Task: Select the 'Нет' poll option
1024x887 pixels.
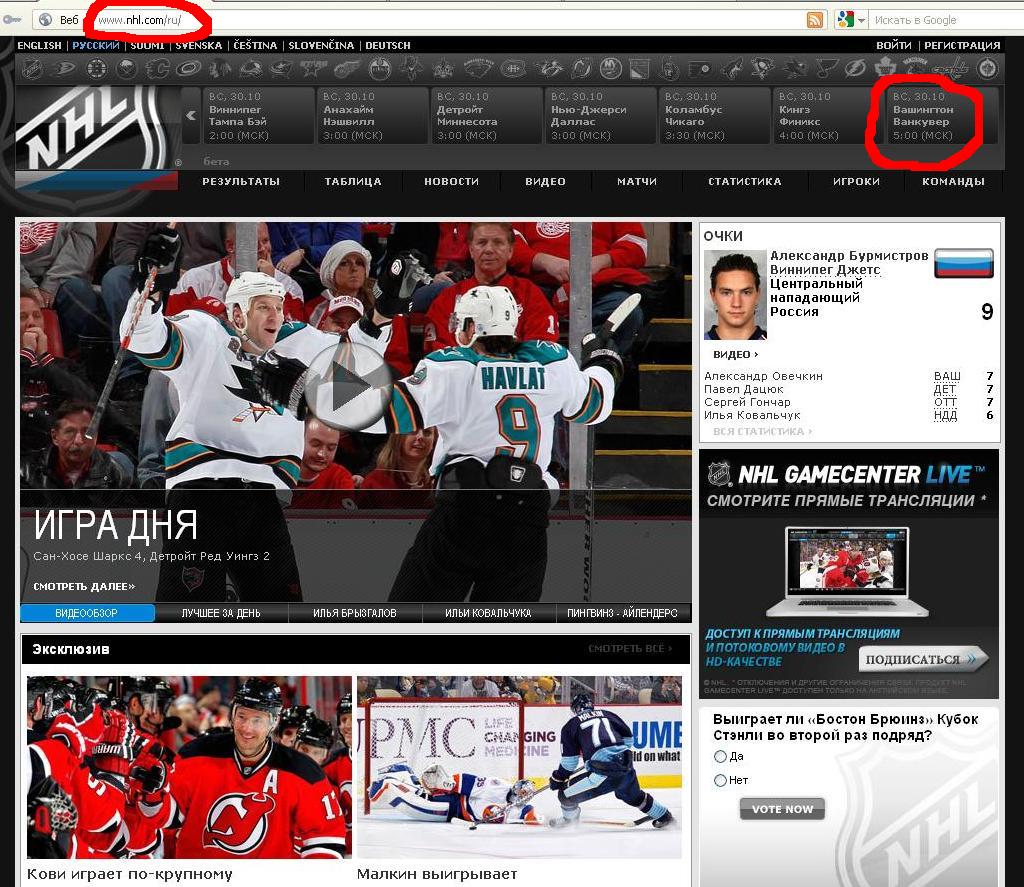Action: pyautogui.click(x=720, y=780)
